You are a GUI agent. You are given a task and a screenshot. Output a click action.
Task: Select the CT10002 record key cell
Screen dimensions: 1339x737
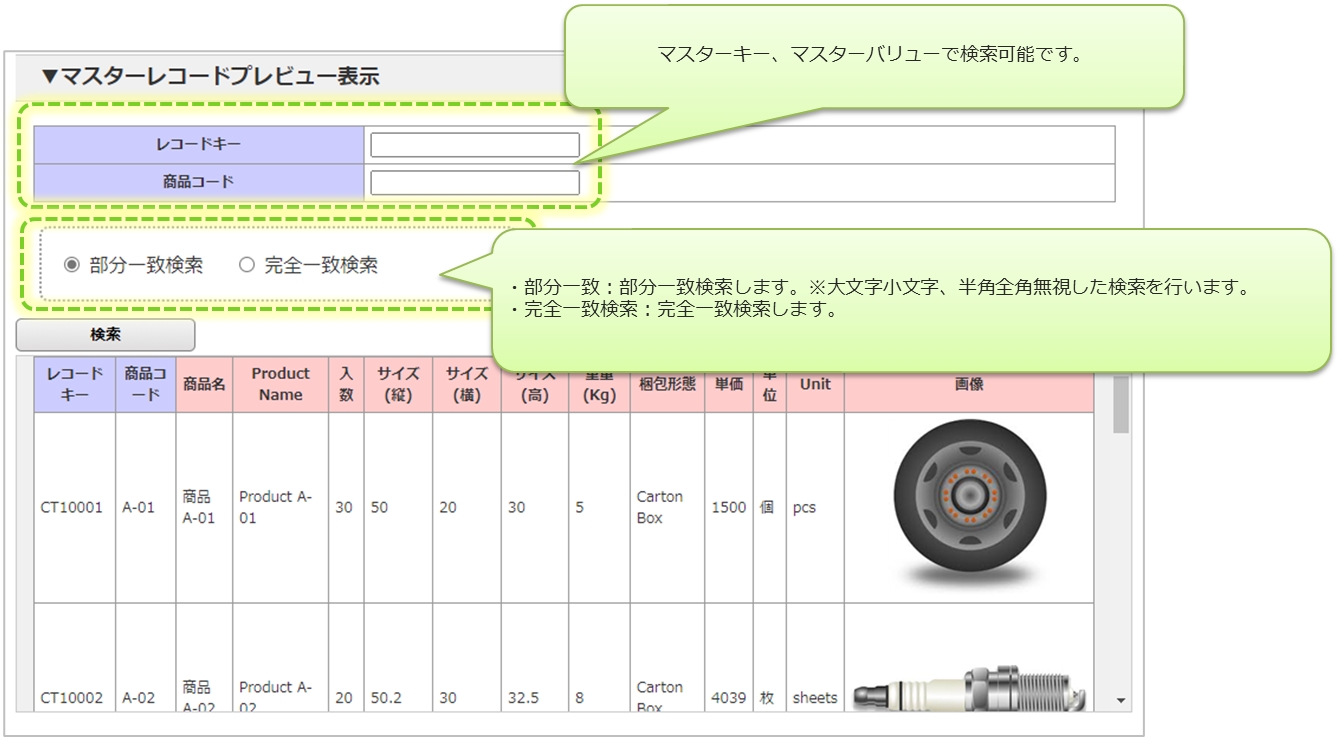click(x=72, y=698)
